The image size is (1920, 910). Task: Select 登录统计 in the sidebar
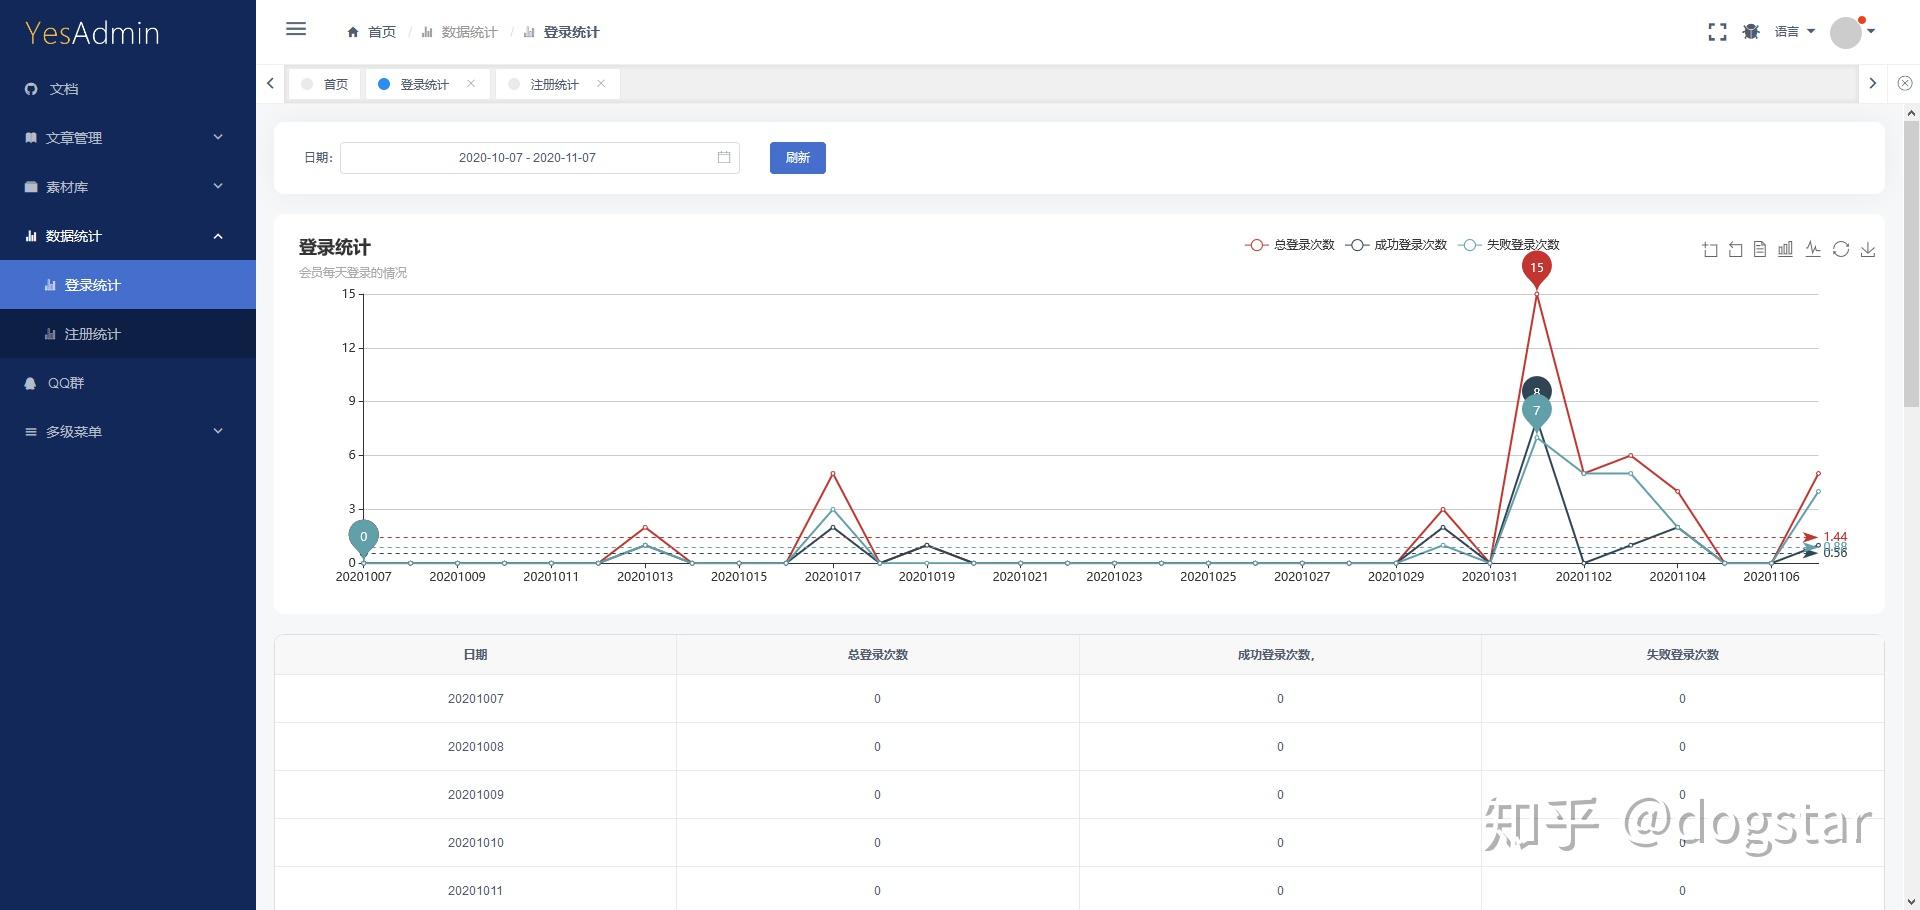[128, 285]
